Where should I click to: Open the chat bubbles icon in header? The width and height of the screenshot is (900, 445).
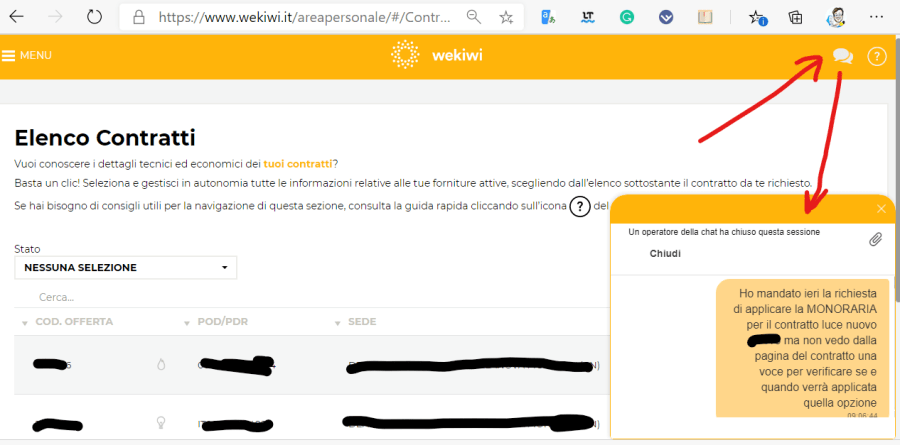842,56
